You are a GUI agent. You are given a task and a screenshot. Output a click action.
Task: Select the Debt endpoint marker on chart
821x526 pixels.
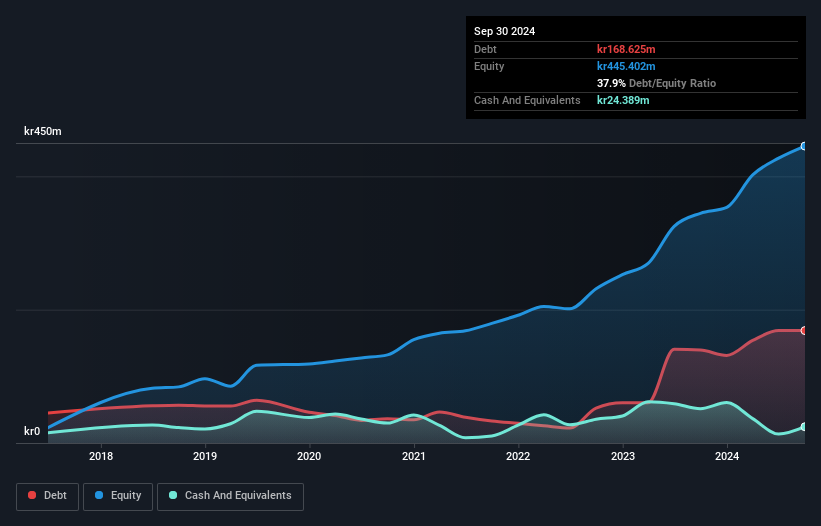tap(804, 331)
